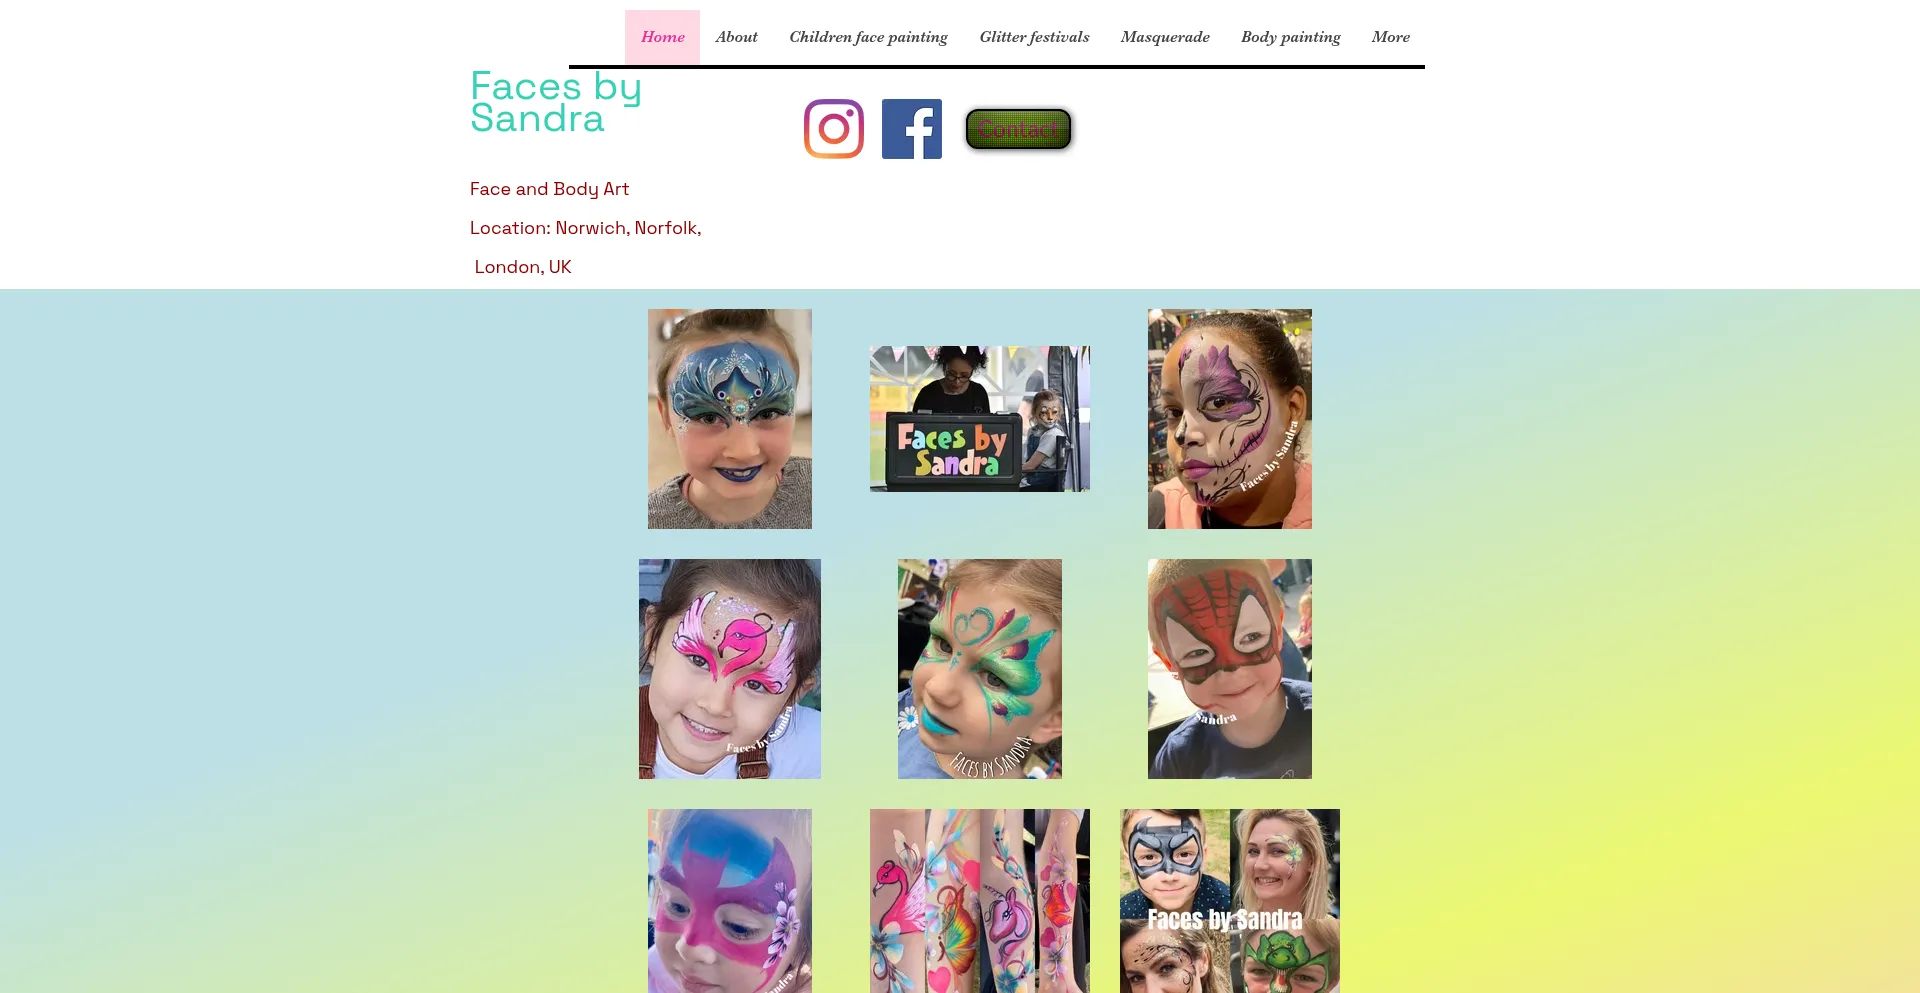Image resolution: width=1920 pixels, height=993 pixels.
Task: View the sugar skull face paint photo
Action: [1230, 419]
